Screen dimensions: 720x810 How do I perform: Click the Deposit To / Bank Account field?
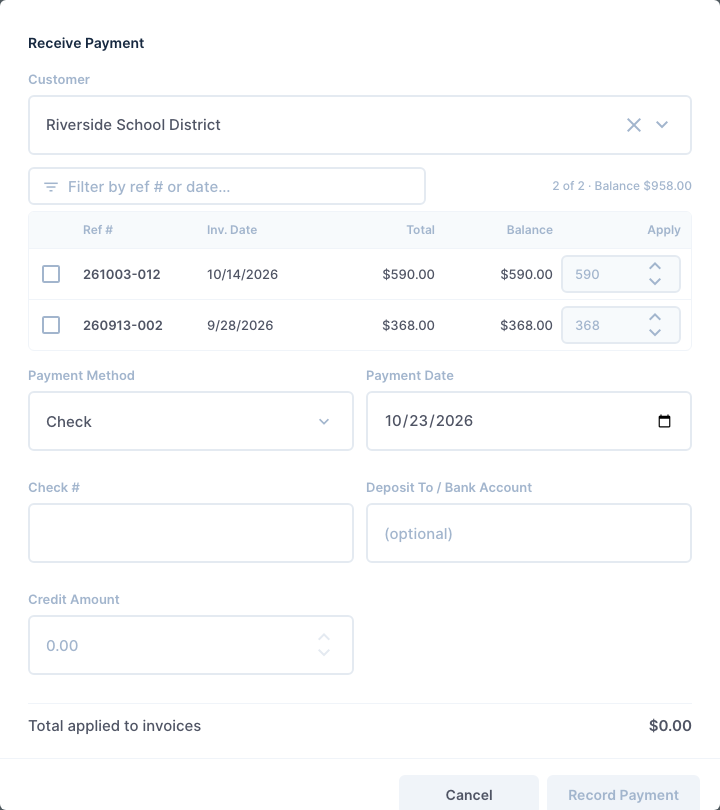click(528, 533)
